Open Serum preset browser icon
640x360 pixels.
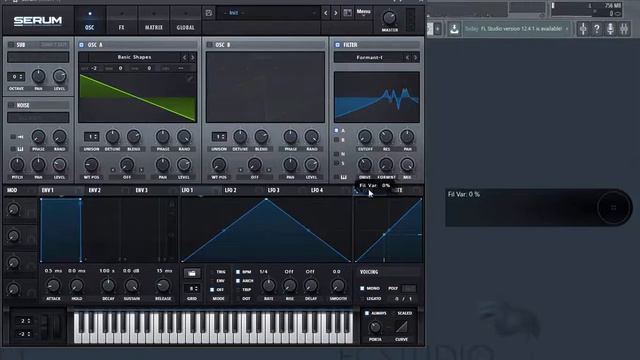click(x=347, y=13)
